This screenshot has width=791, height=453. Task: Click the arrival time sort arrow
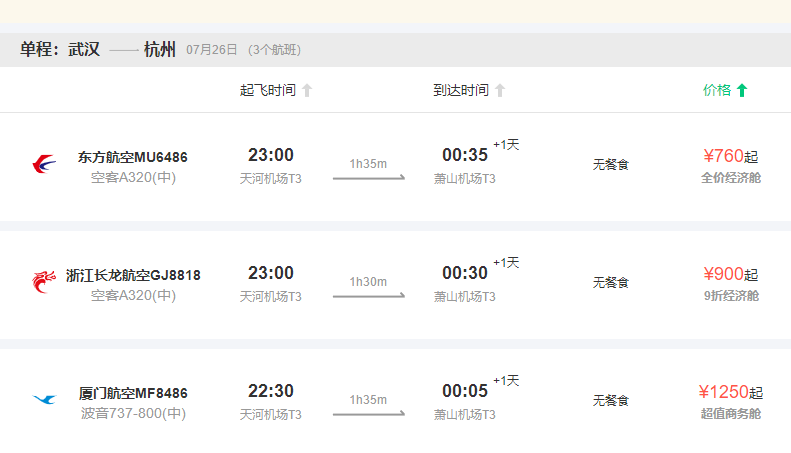coord(500,91)
